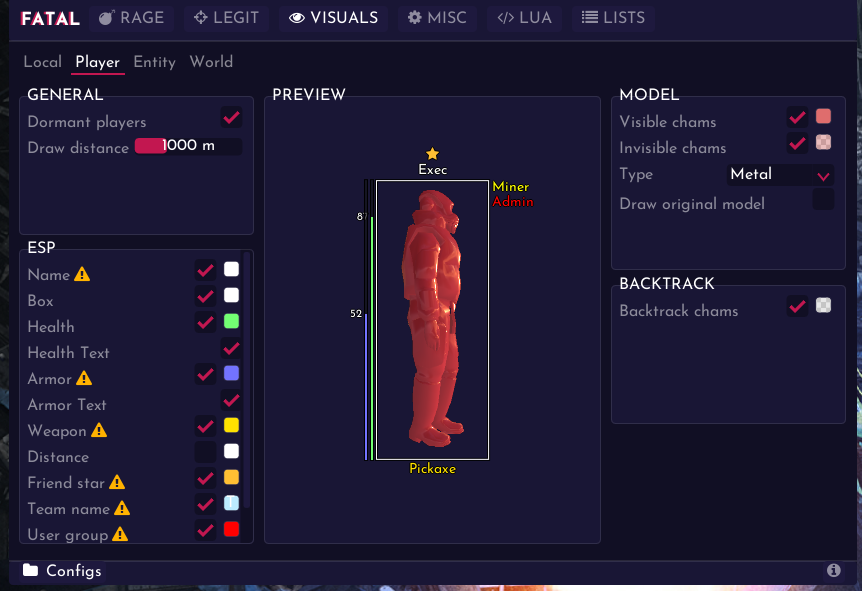This screenshot has height=591, width=862.
Task: Click the FATAL logo
Action: [x=50, y=19]
